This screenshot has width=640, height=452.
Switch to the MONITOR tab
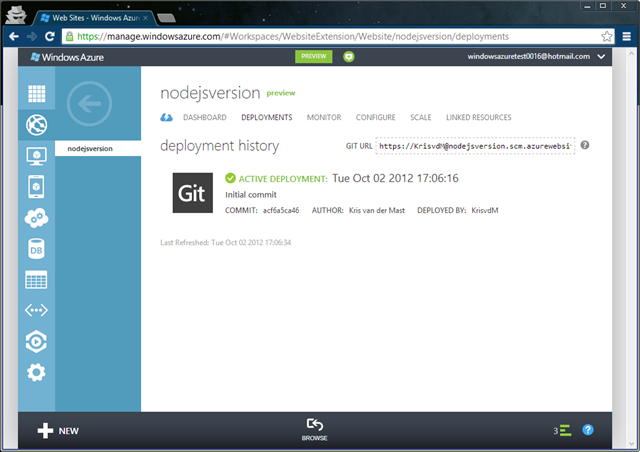click(x=324, y=118)
